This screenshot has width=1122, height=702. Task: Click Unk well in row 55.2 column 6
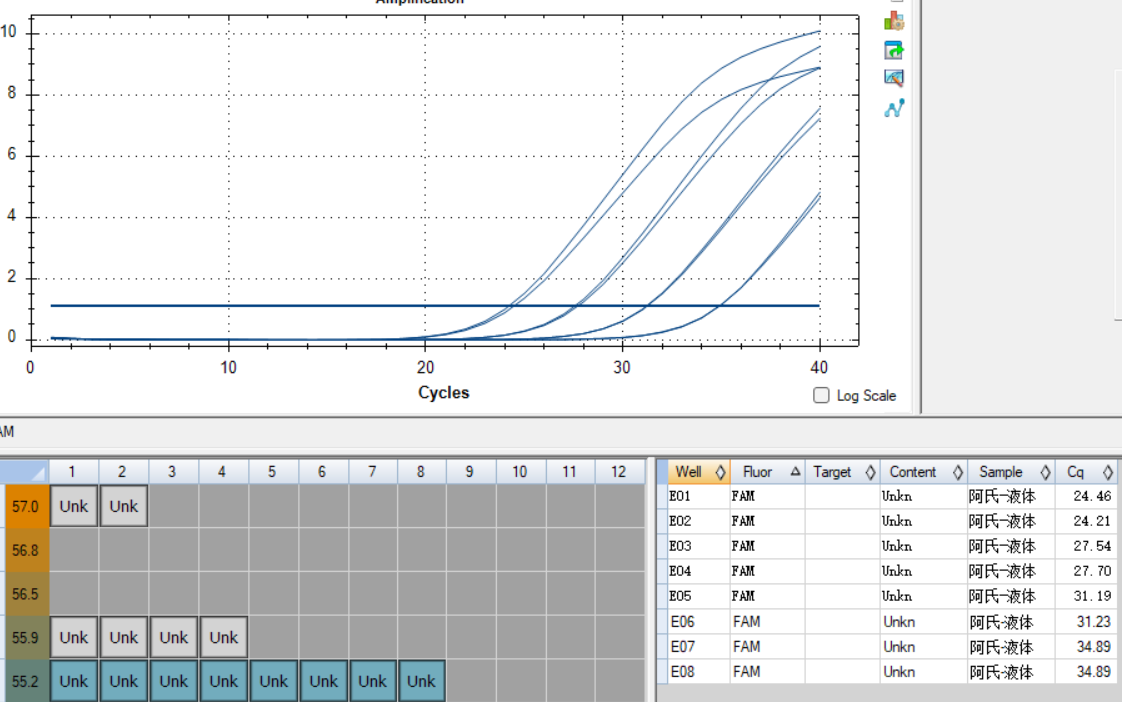point(323,681)
